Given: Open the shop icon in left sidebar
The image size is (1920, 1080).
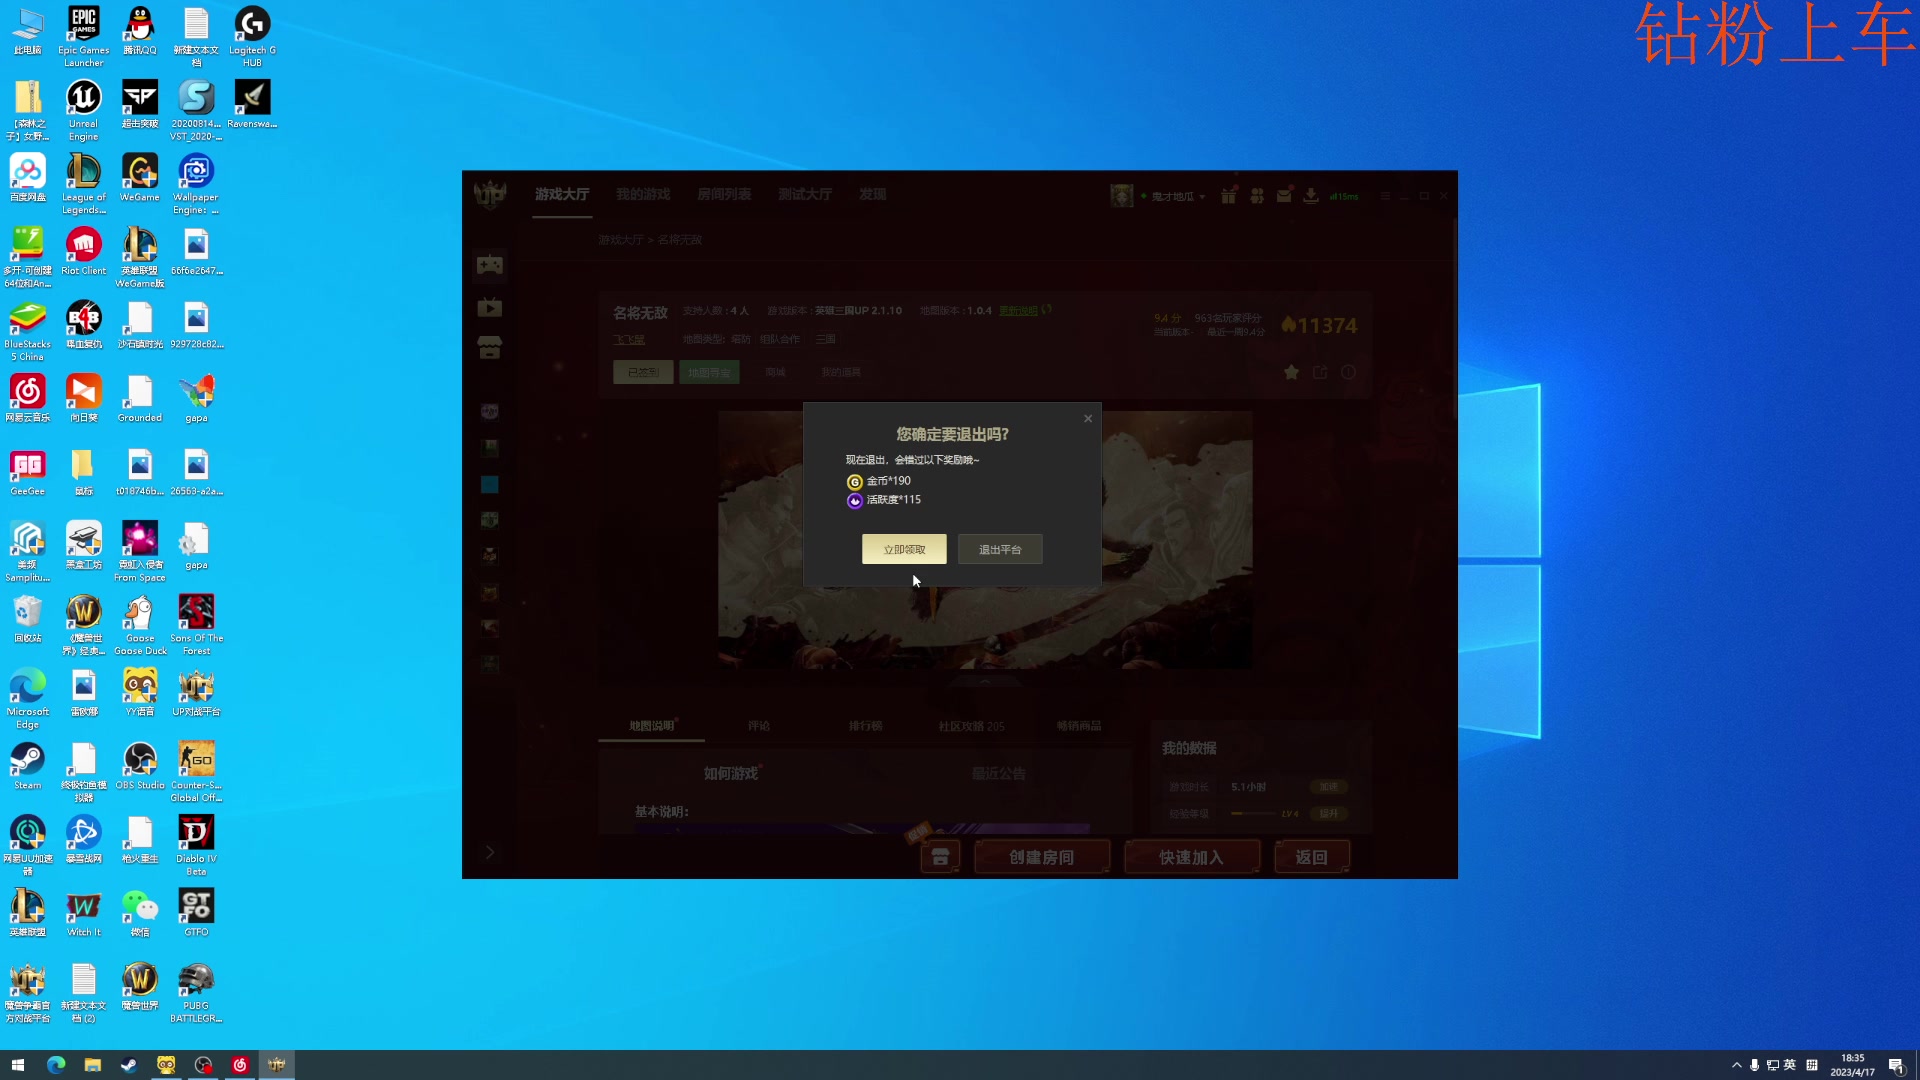Looking at the screenshot, I should click(490, 348).
